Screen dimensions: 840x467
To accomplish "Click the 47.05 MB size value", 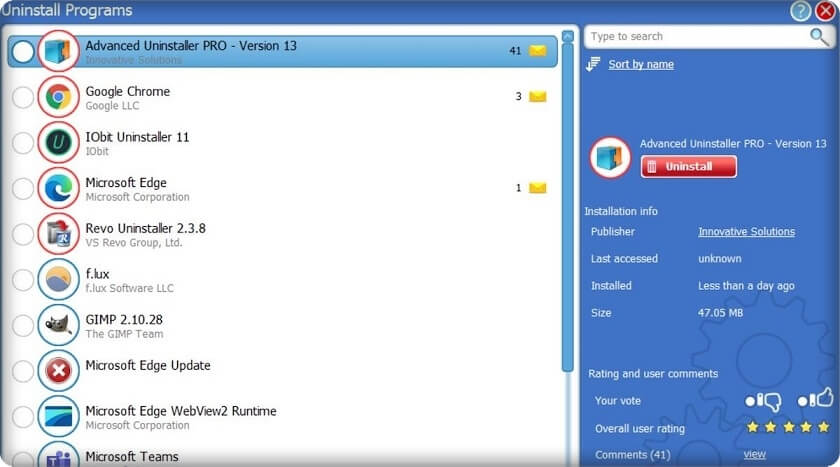I will pos(720,313).
